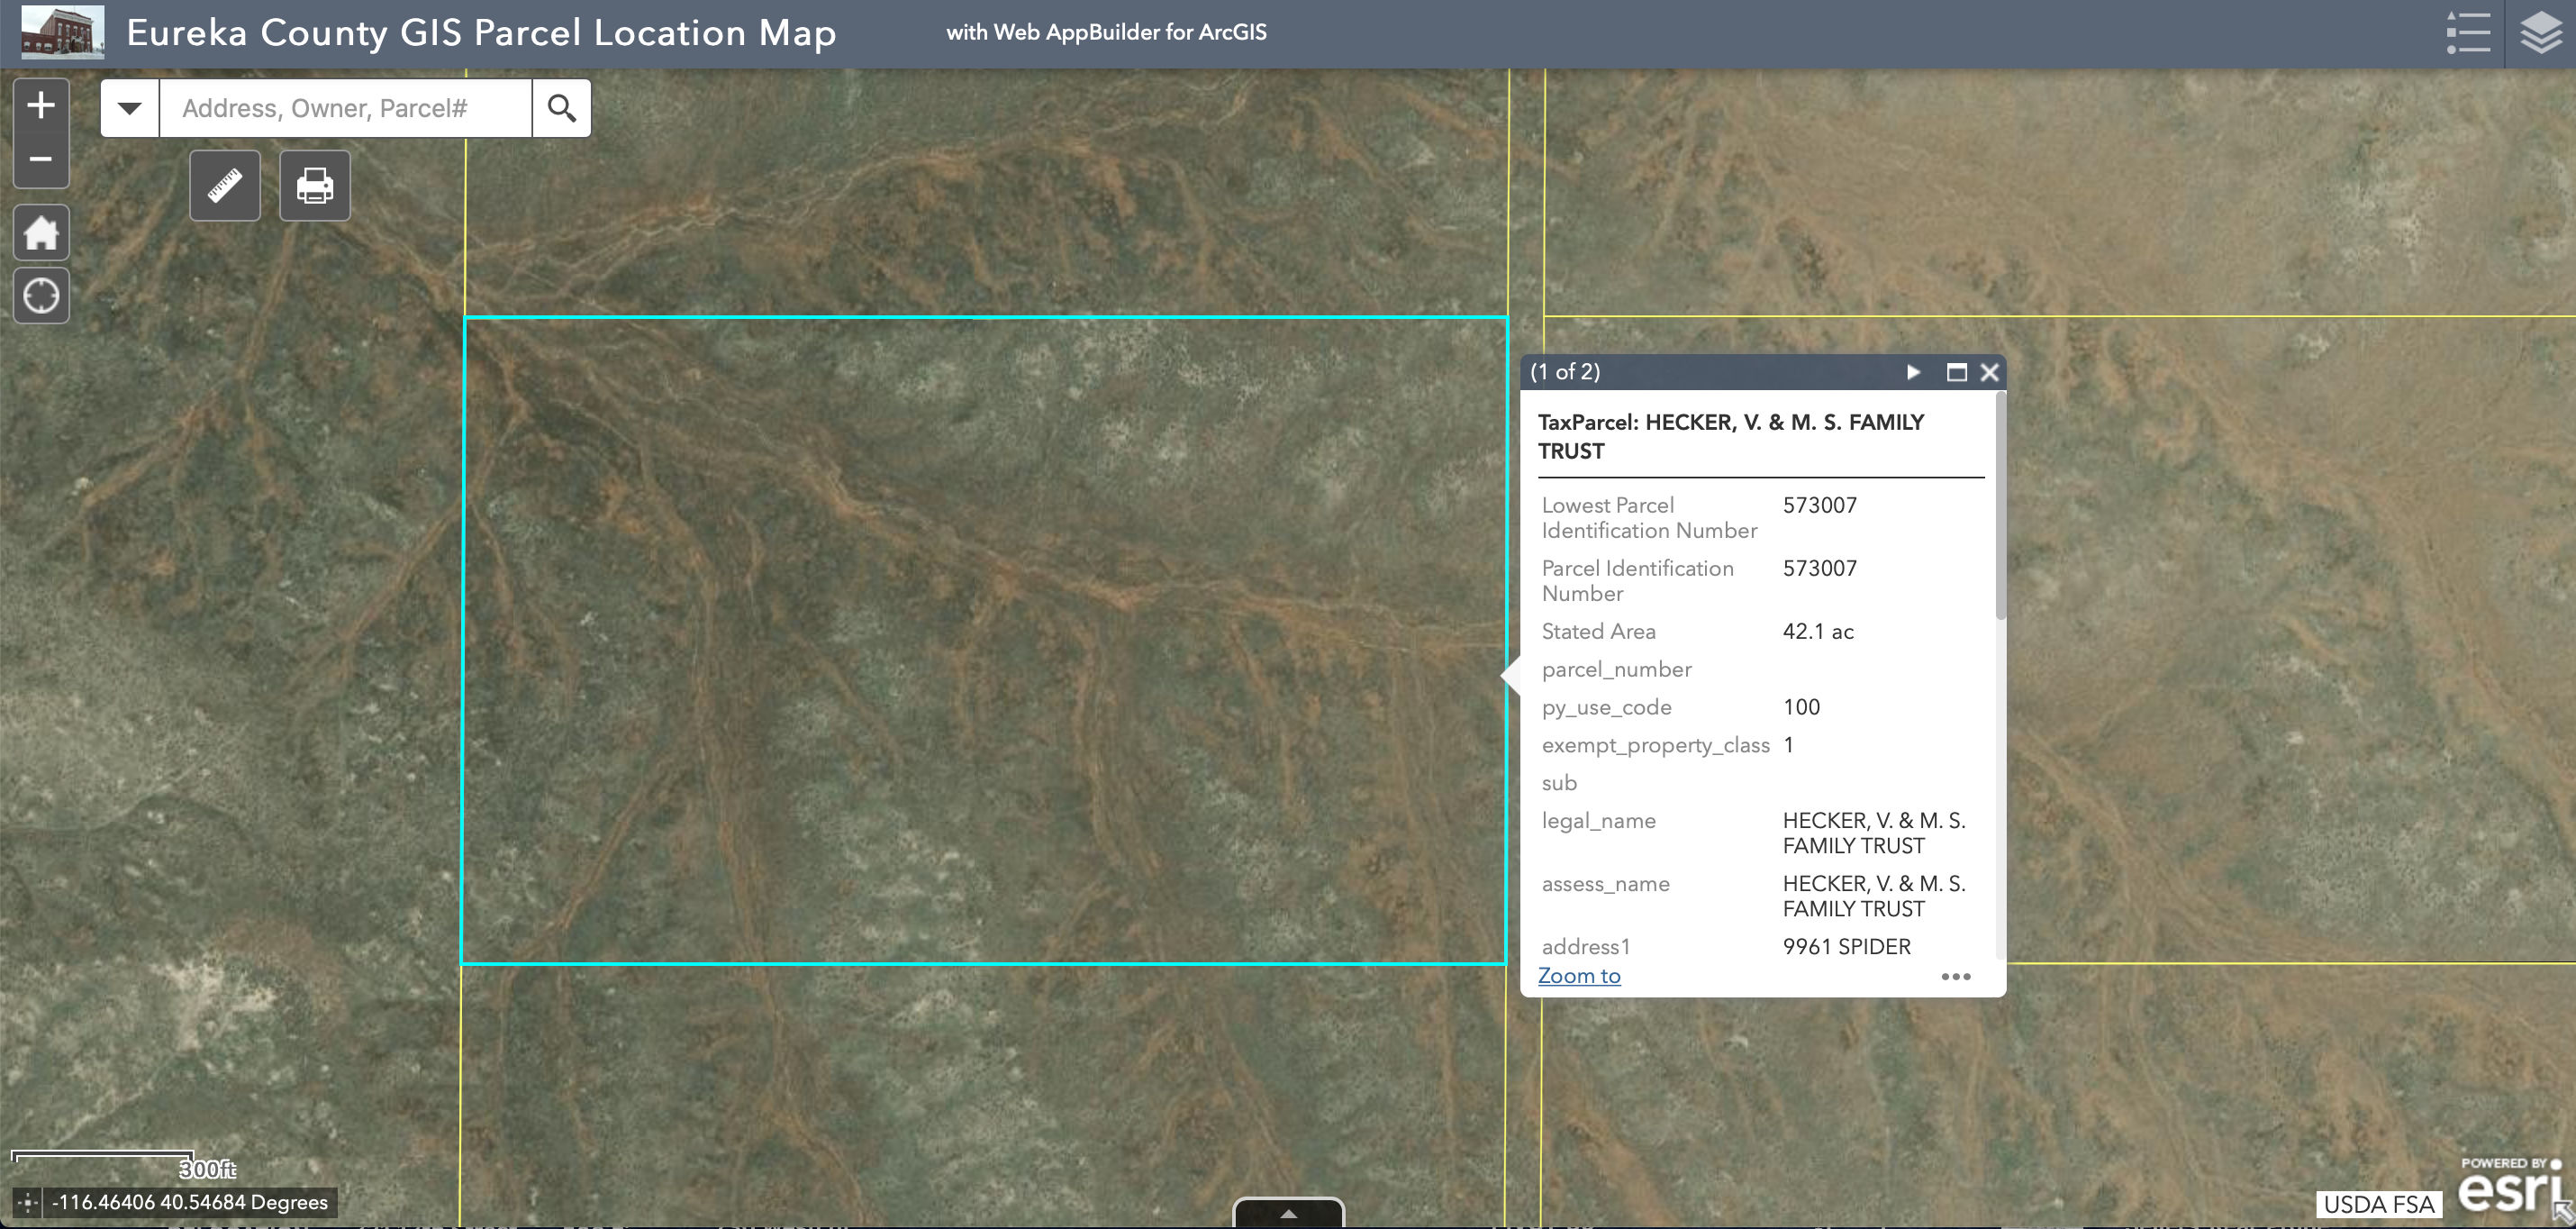2576x1229 pixels.
Task: Dock the attribute table with bottom arrow
Action: (1287, 1215)
